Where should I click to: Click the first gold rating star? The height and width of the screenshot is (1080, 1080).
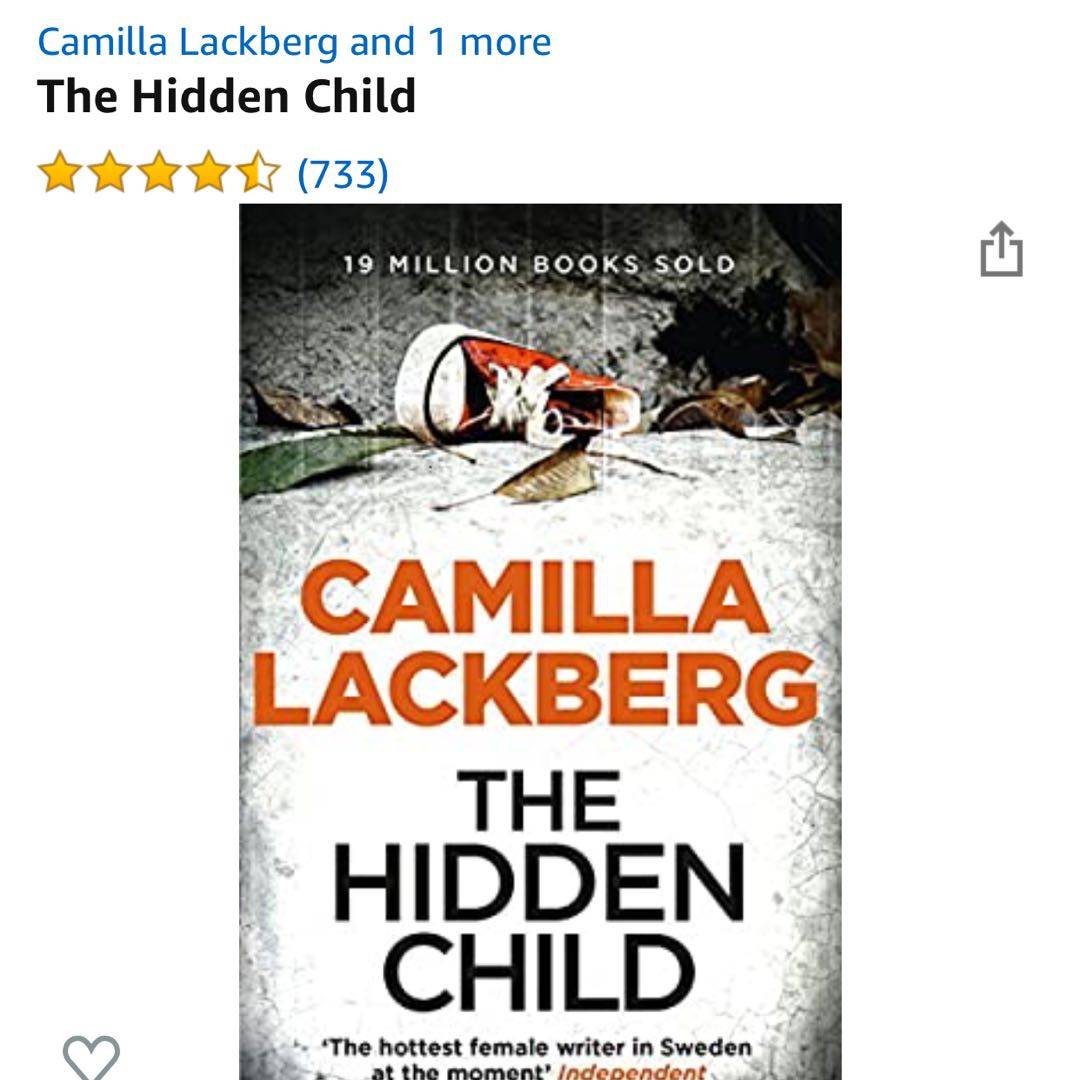tap(60, 172)
